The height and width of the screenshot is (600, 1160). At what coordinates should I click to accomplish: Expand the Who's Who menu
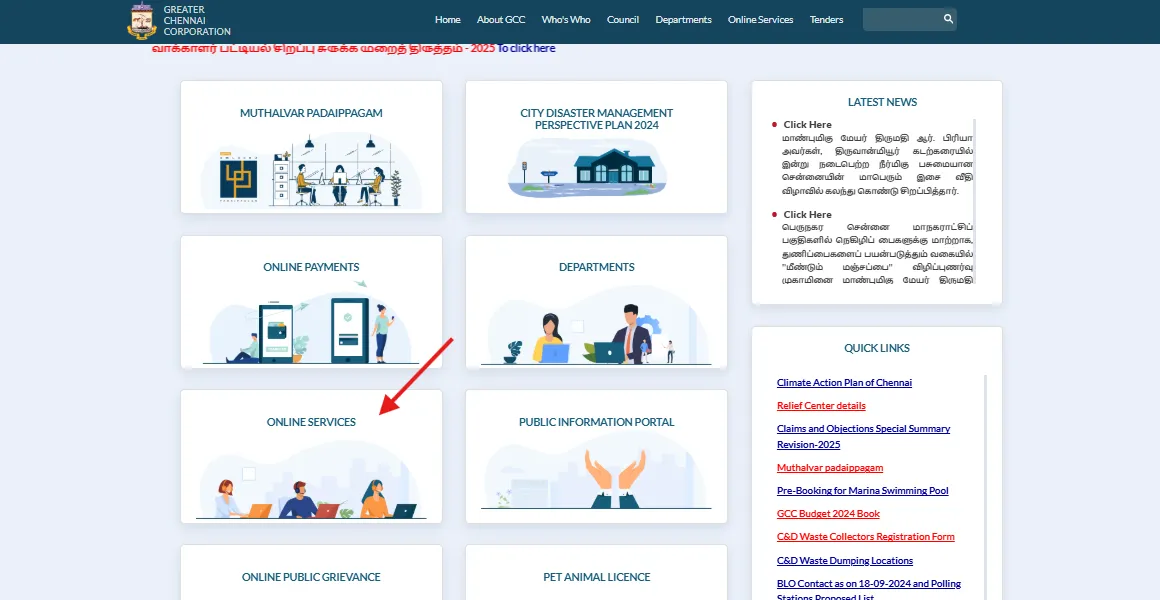click(x=566, y=20)
